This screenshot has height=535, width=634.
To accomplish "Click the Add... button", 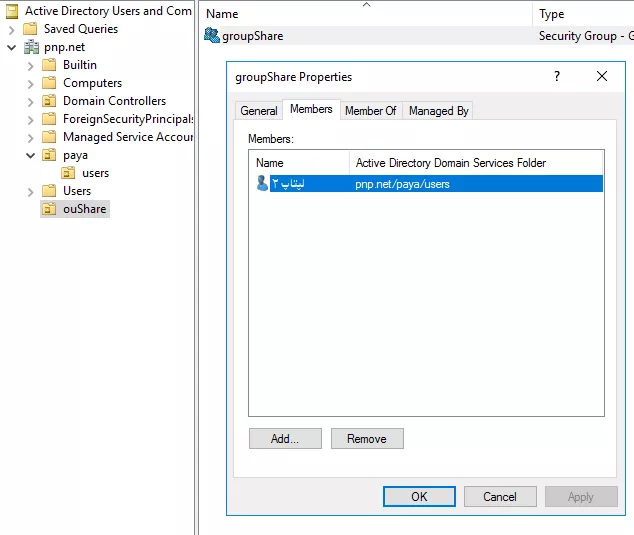I will 285,439.
